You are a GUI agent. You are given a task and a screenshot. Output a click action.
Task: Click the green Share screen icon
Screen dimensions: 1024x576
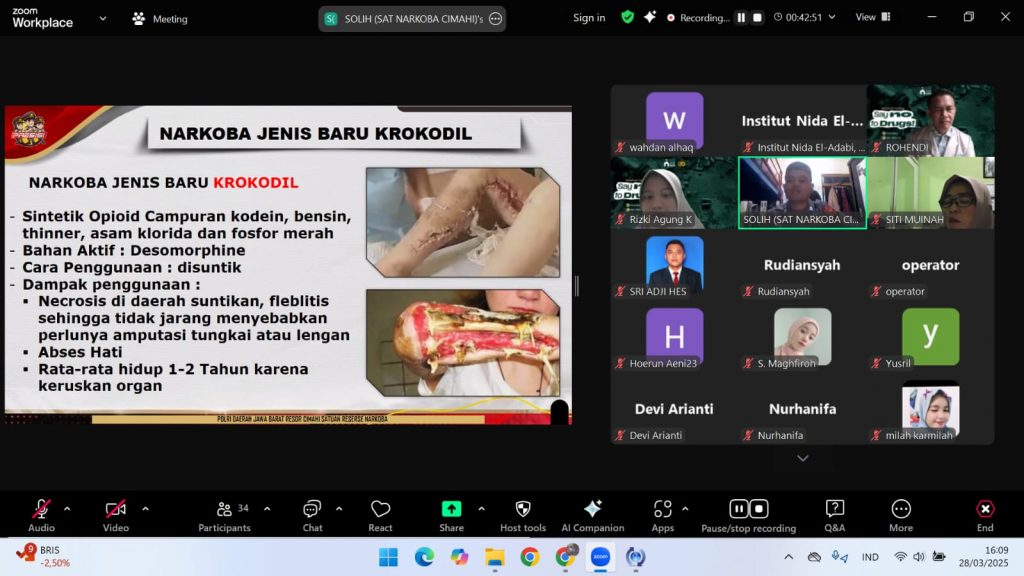[x=451, y=509]
